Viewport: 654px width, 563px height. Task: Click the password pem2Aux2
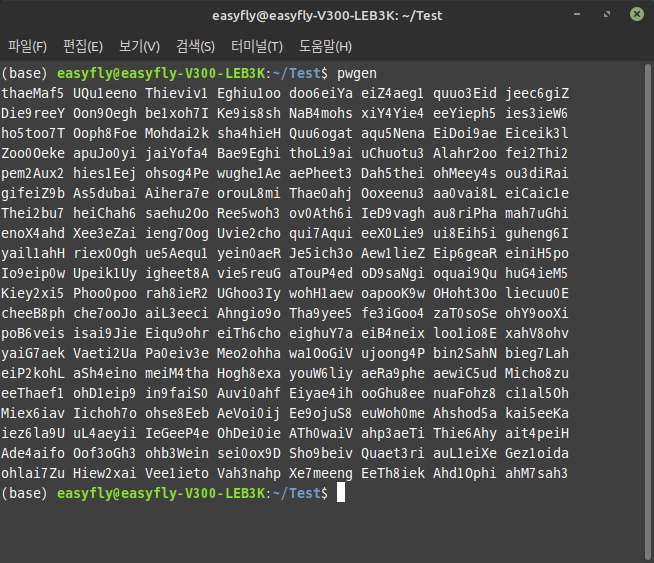[x=33, y=173]
